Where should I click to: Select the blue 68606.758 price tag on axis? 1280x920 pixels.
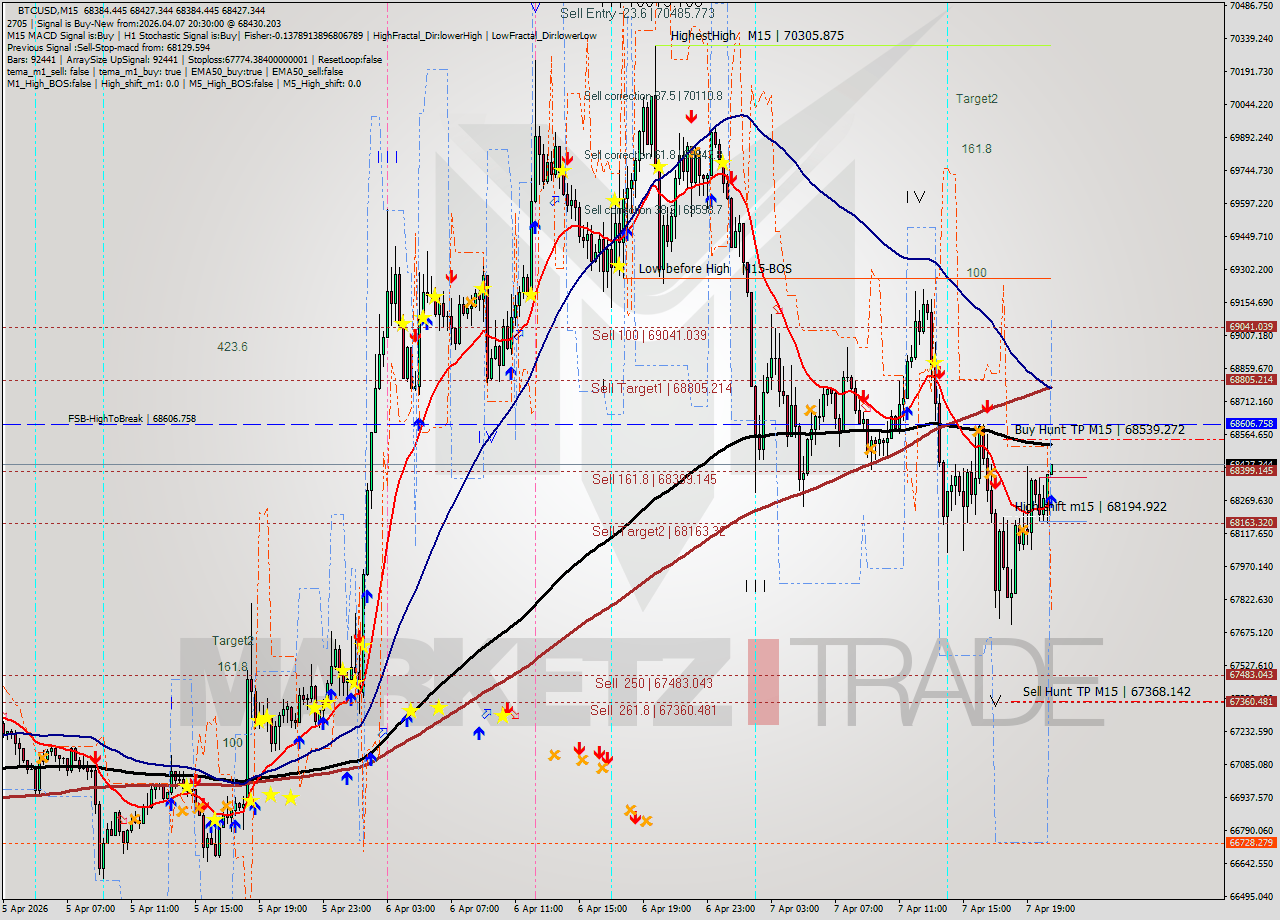pyautogui.click(x=1250, y=424)
